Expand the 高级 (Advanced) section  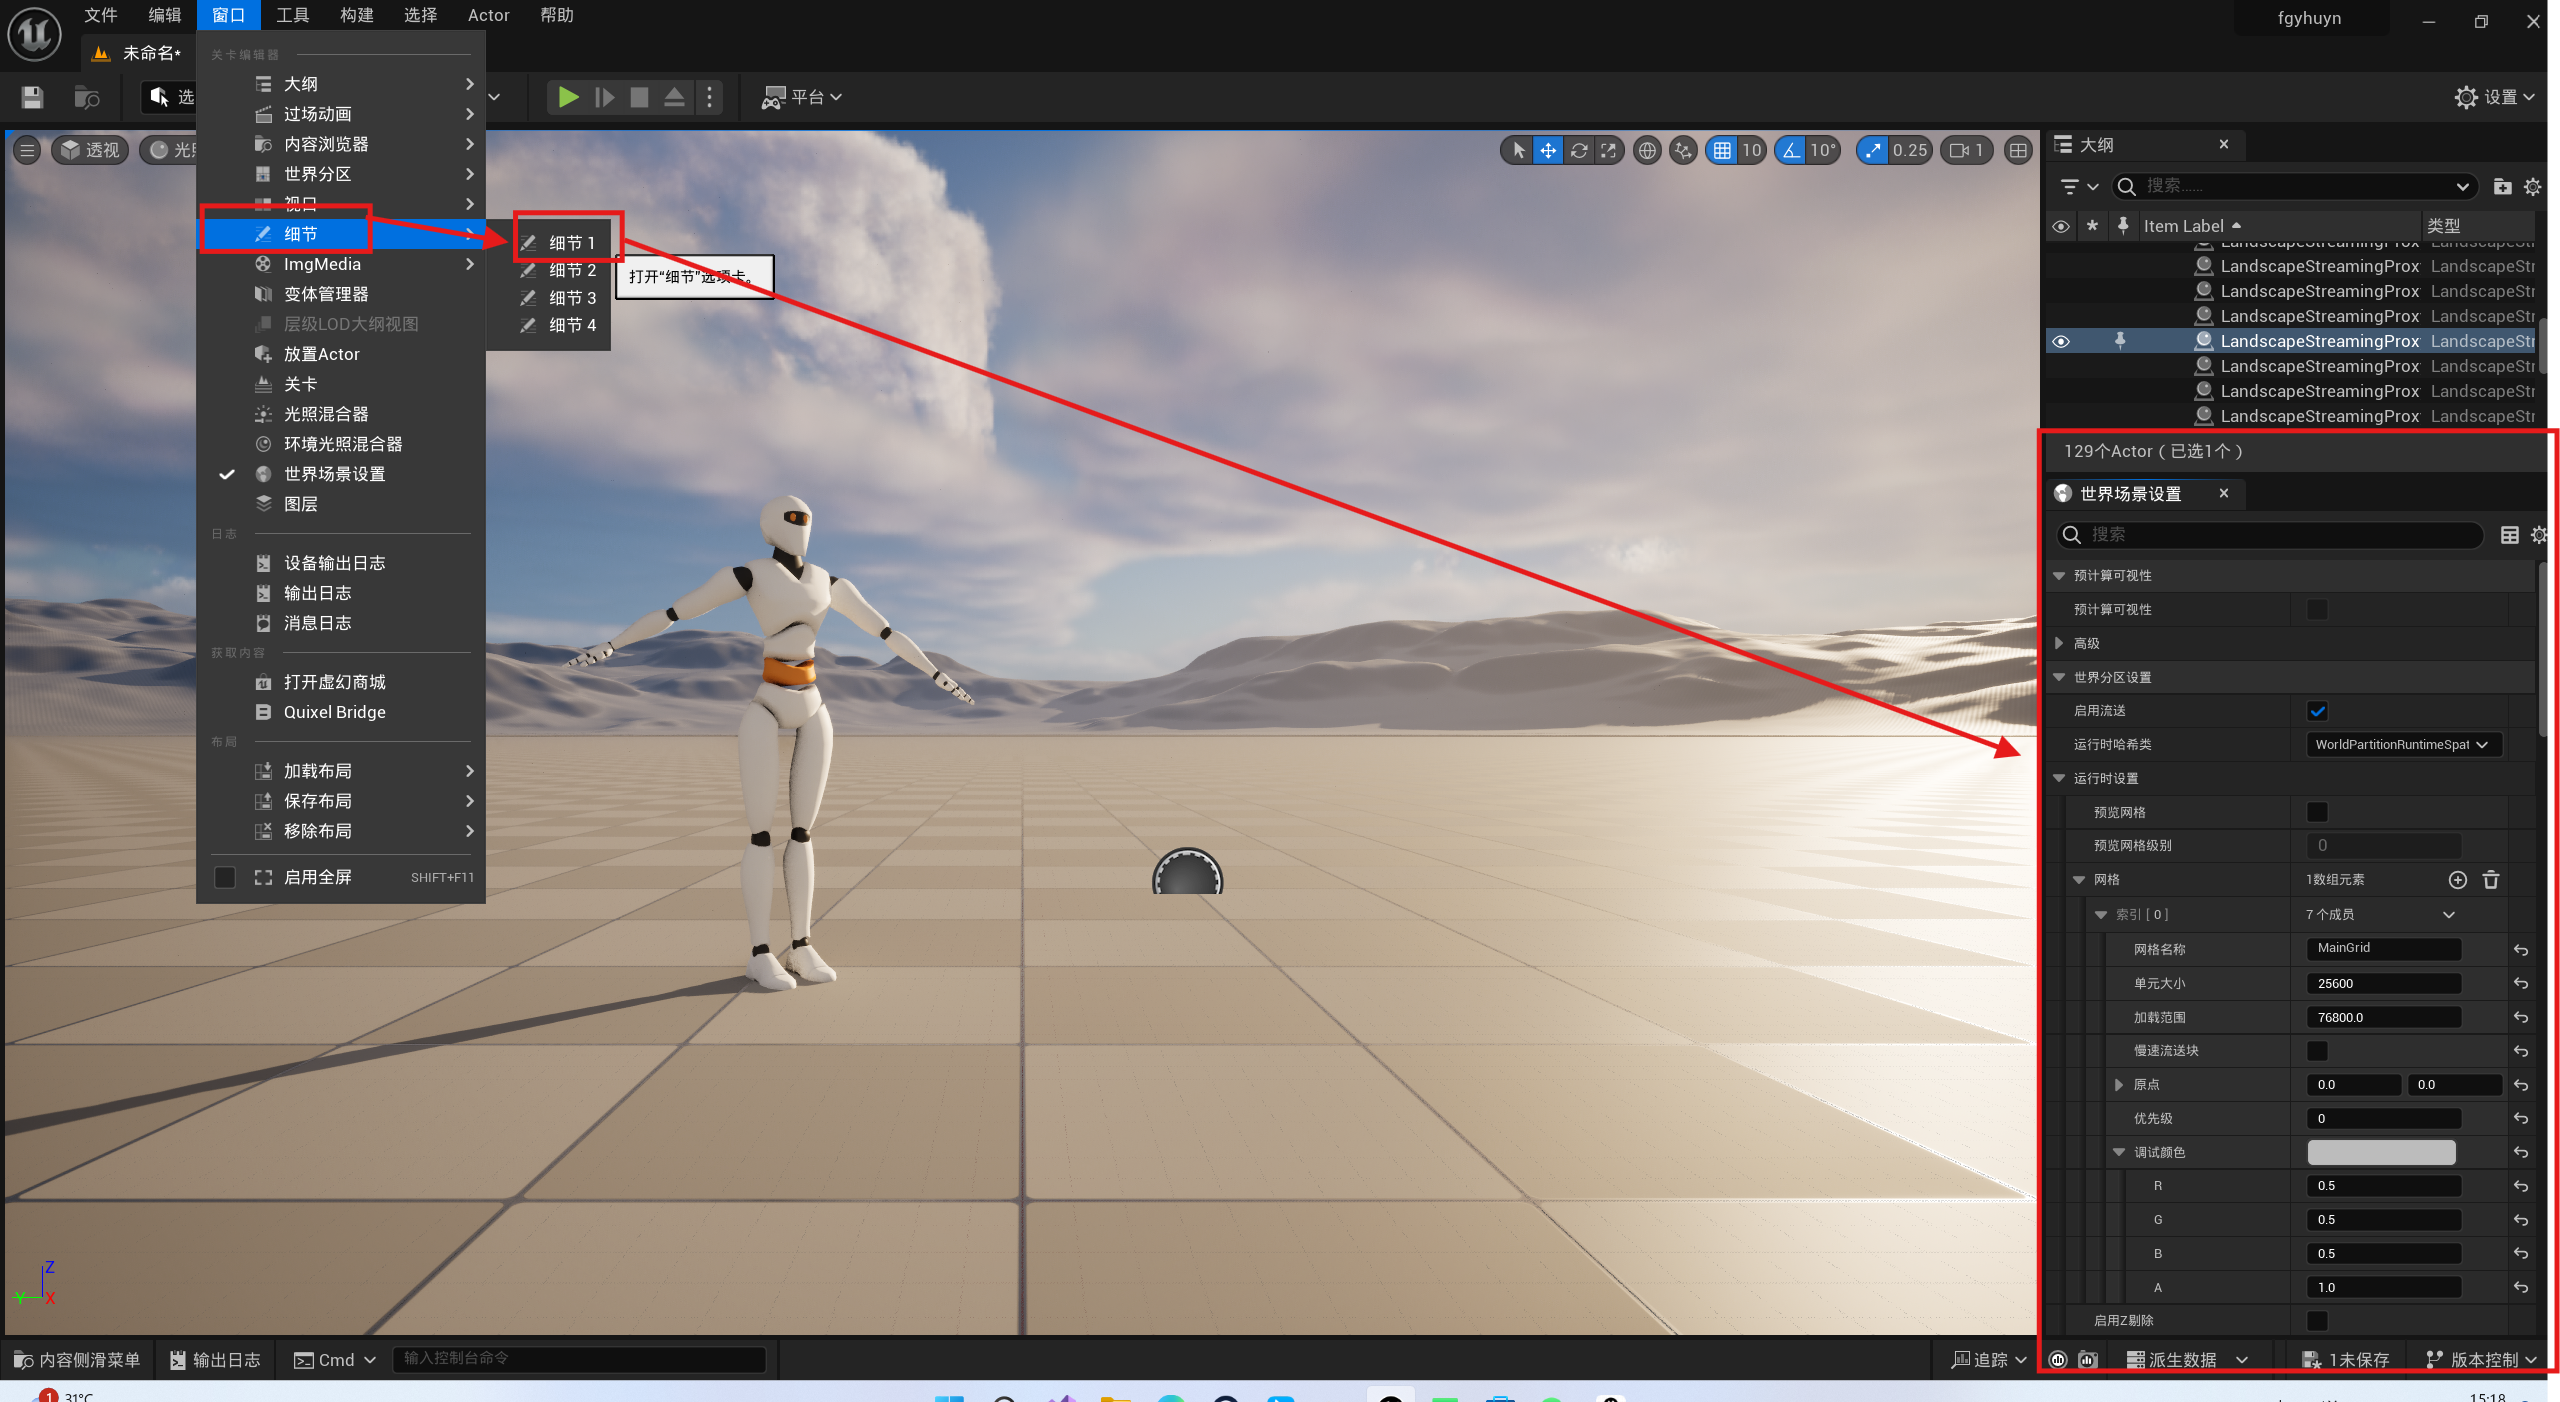pyautogui.click(x=2059, y=644)
